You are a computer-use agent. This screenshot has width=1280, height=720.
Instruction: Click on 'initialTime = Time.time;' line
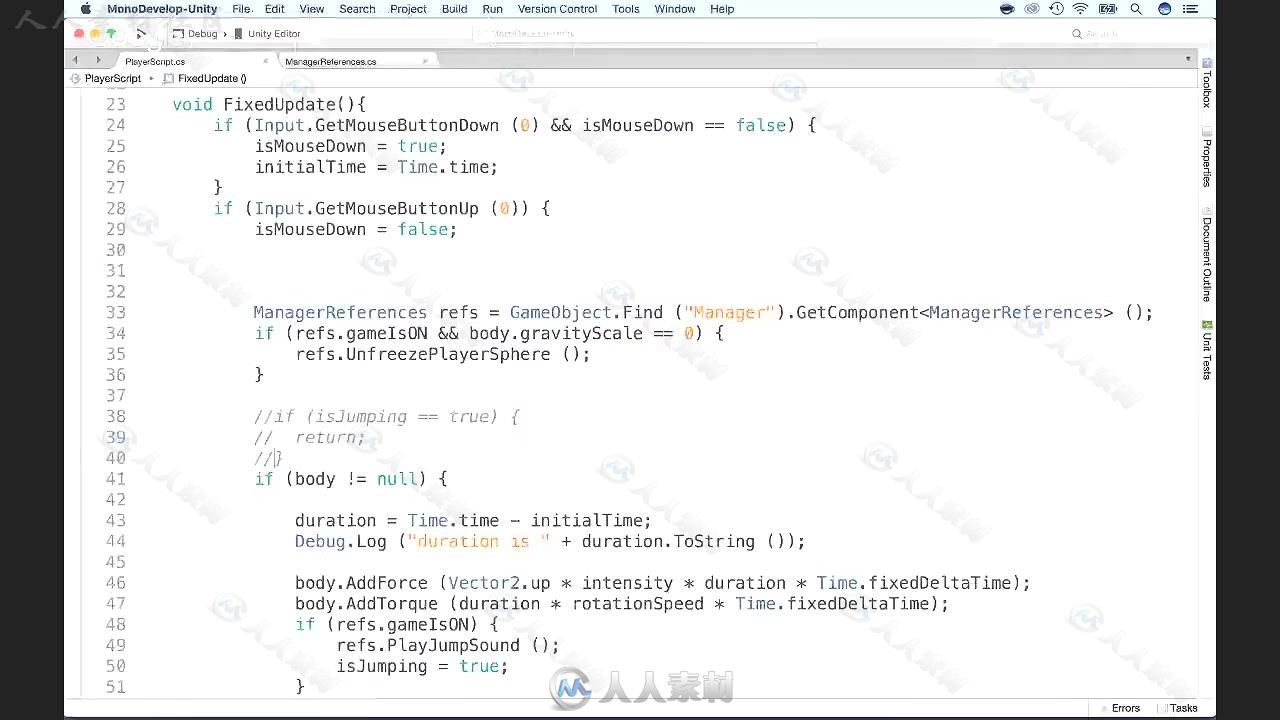[x=376, y=167]
